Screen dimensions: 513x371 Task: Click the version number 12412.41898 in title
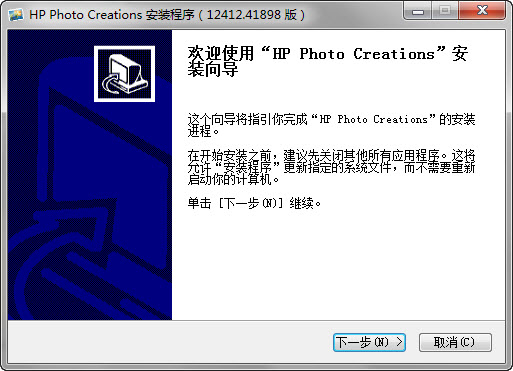tap(244, 15)
